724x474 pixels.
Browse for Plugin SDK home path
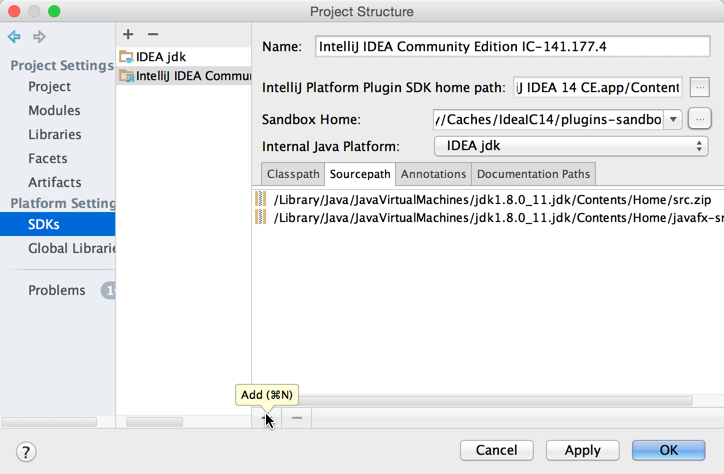click(700, 87)
